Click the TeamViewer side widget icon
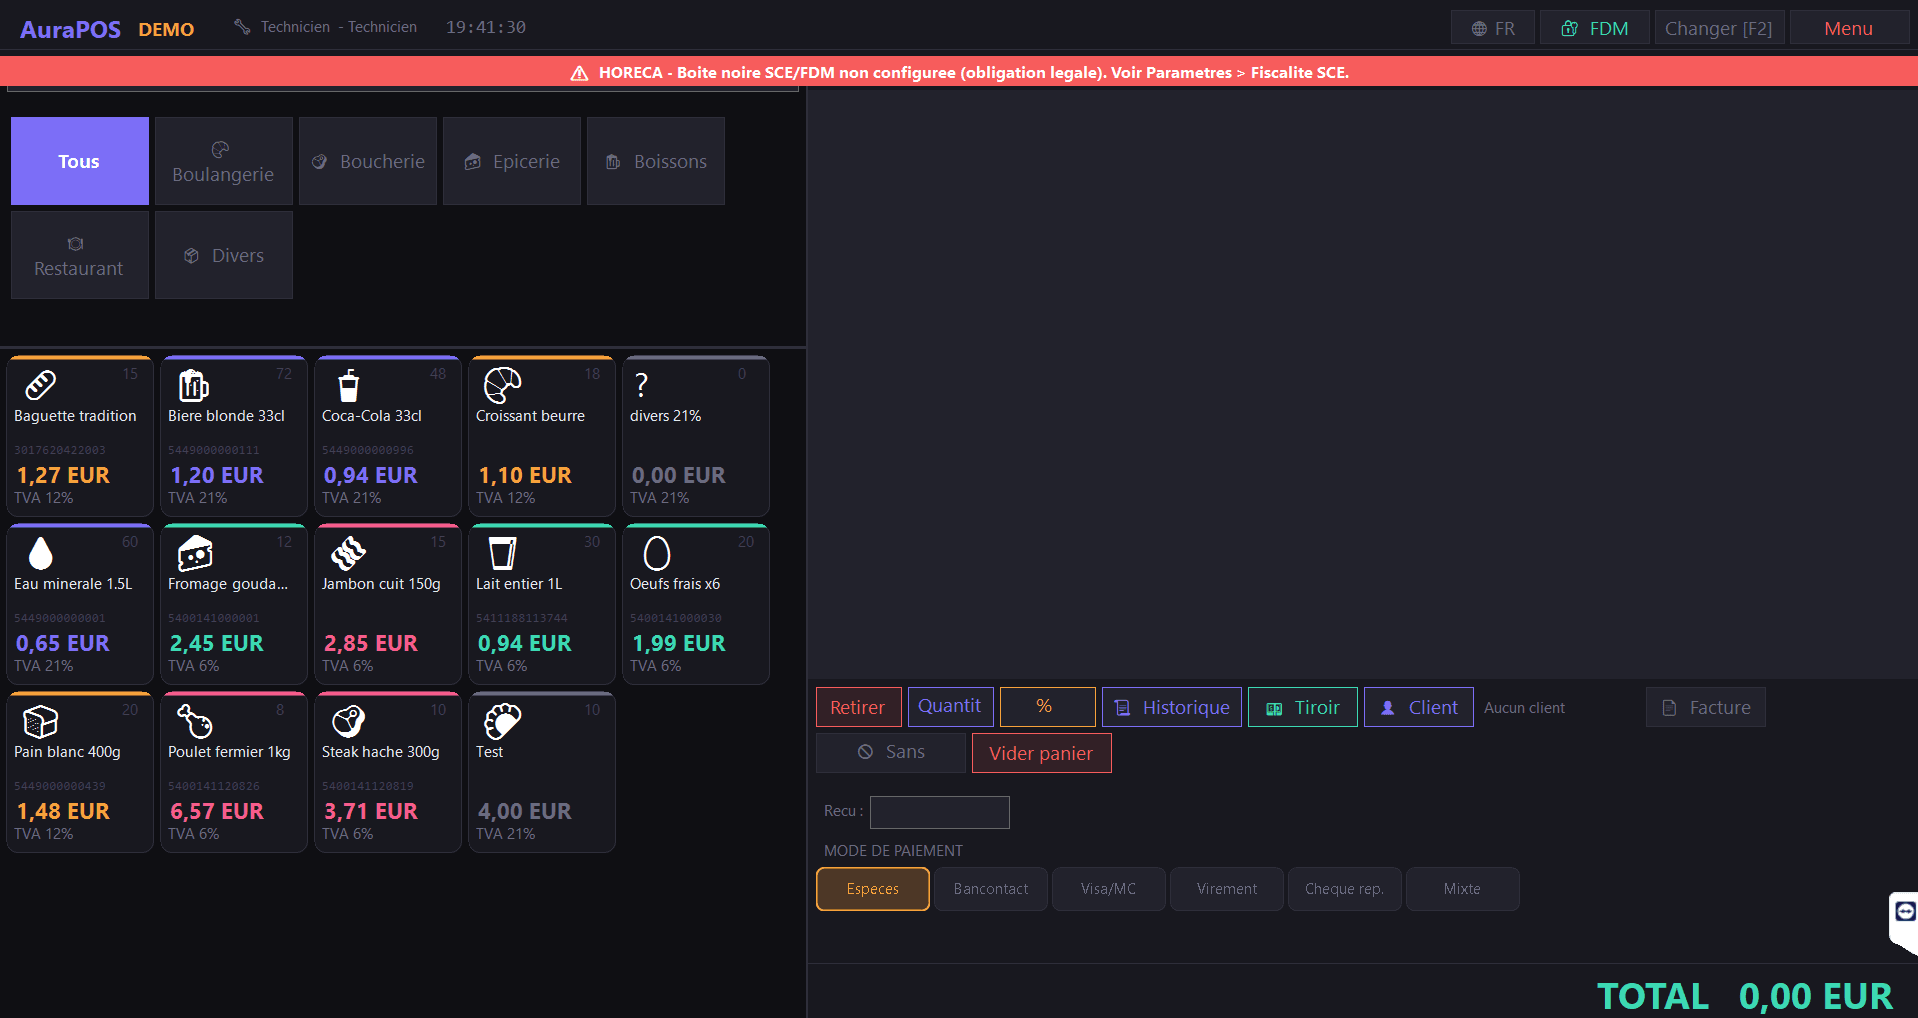 1905,911
